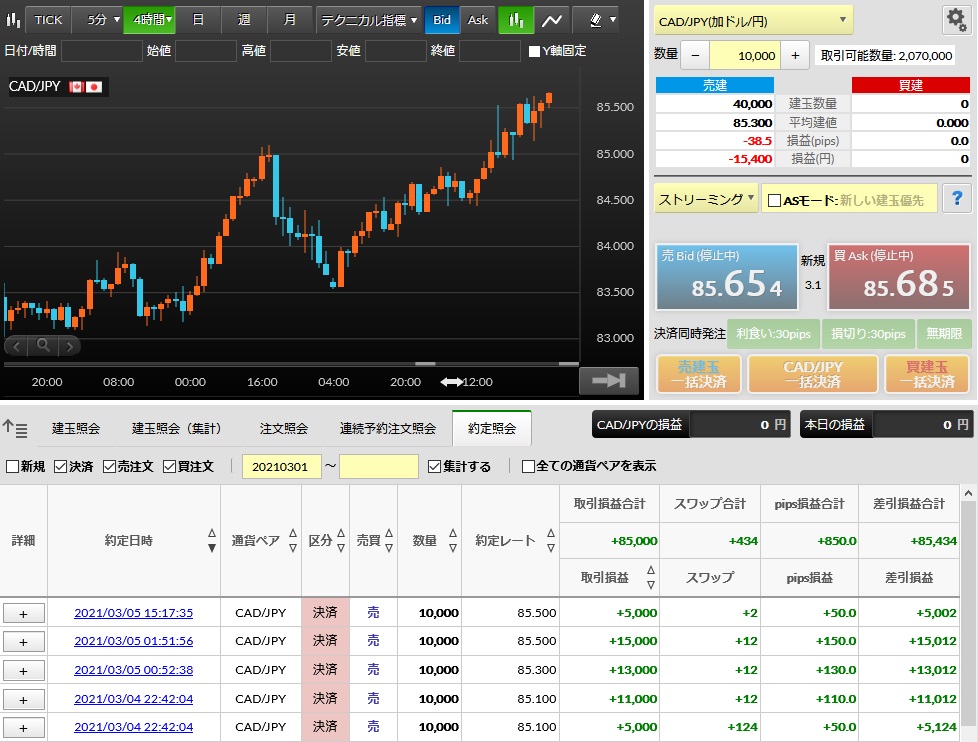Toggle the Y軸固定 checkbox
Screen dimensions: 978x742
pos(535,51)
